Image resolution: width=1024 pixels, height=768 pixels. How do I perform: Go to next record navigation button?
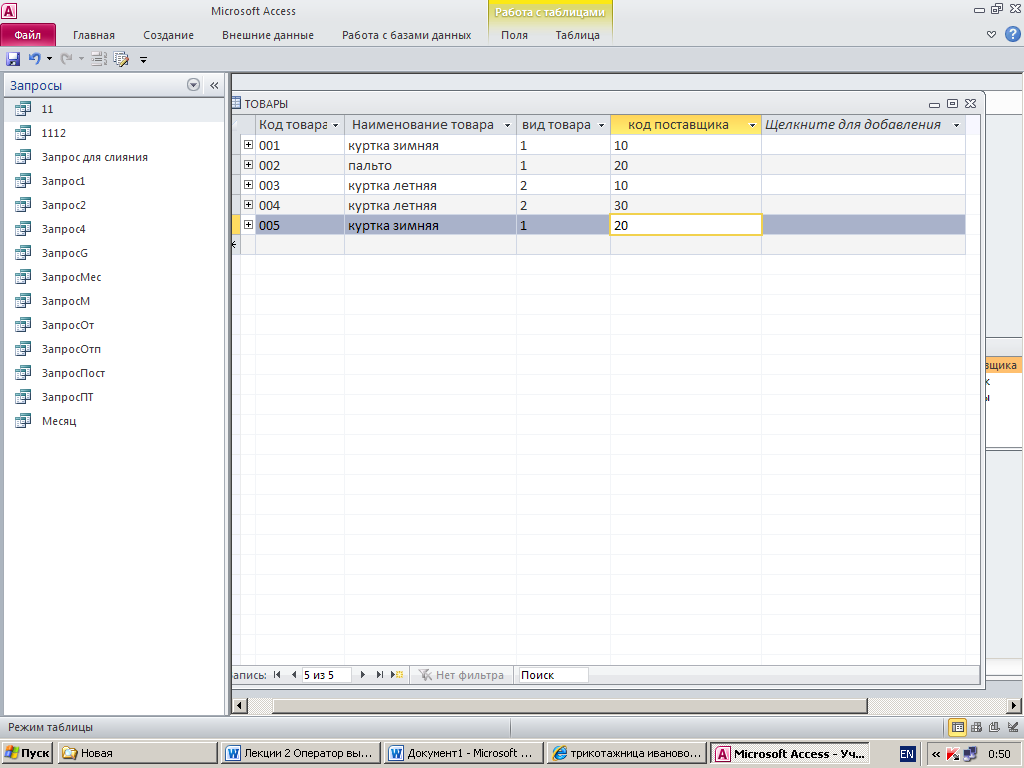362,675
